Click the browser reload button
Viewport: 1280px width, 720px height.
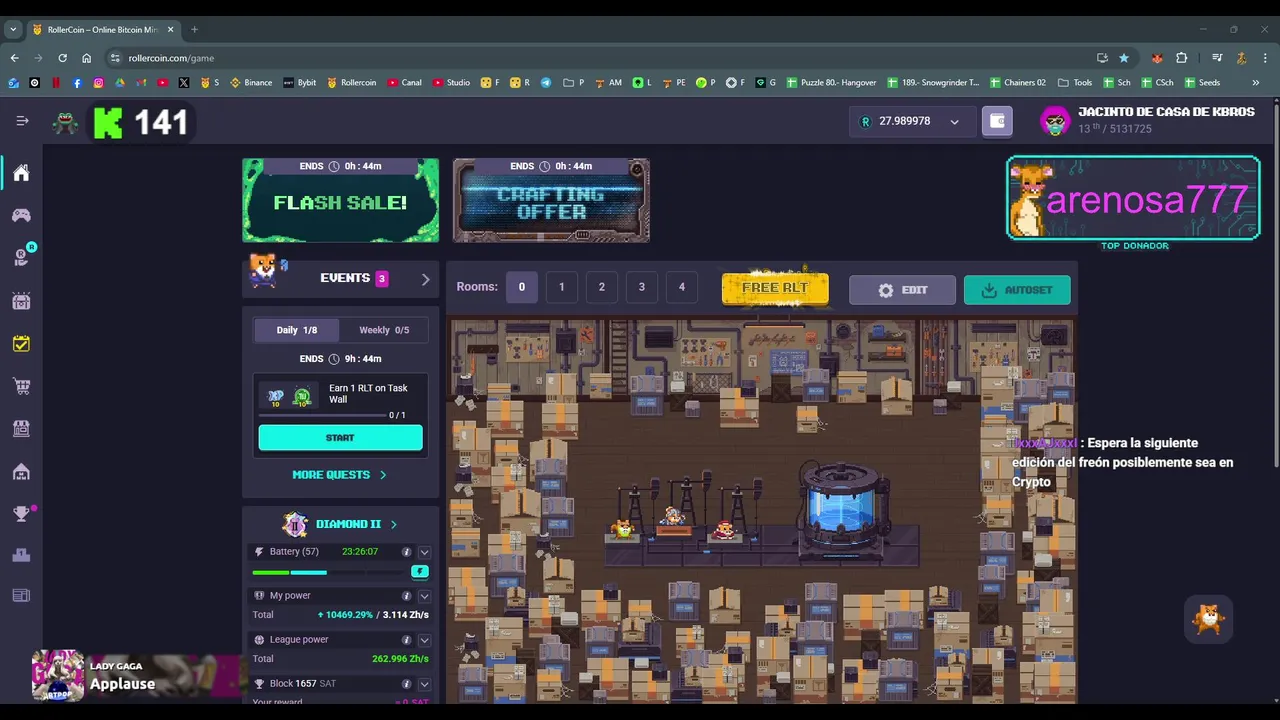62,58
